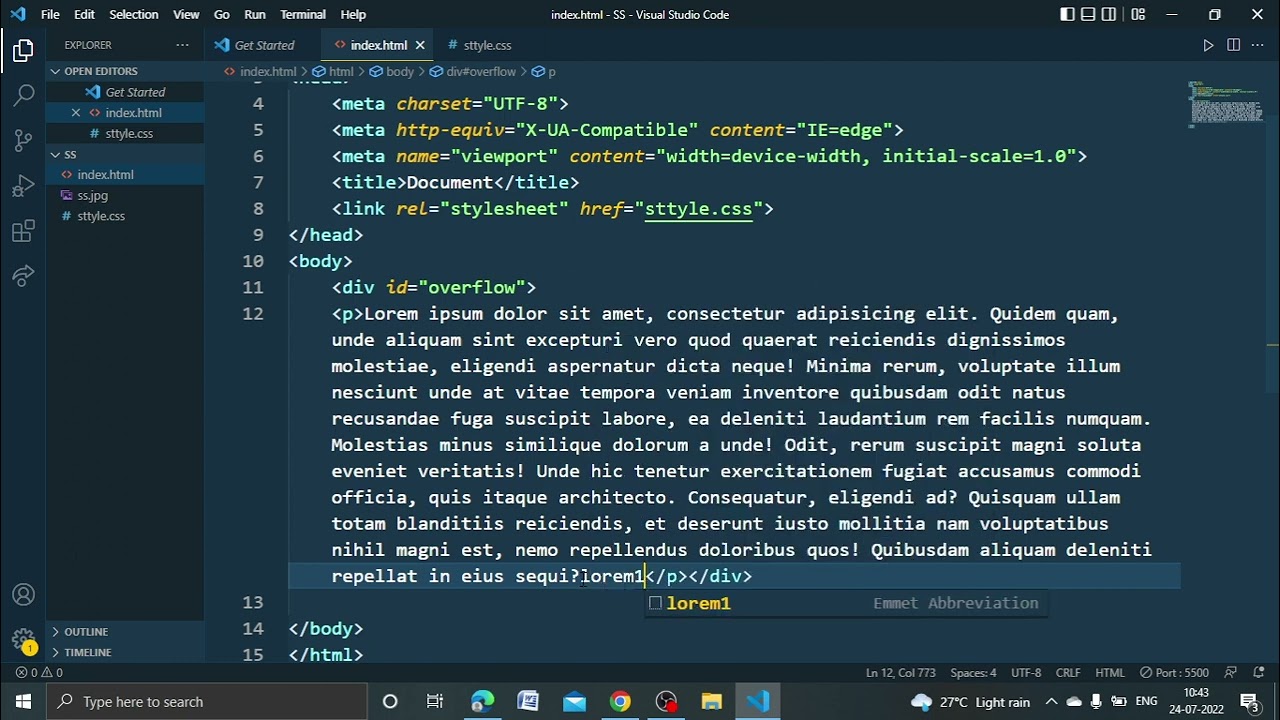Switch to the Get Started tab
The image size is (1280, 720).
[x=264, y=45]
